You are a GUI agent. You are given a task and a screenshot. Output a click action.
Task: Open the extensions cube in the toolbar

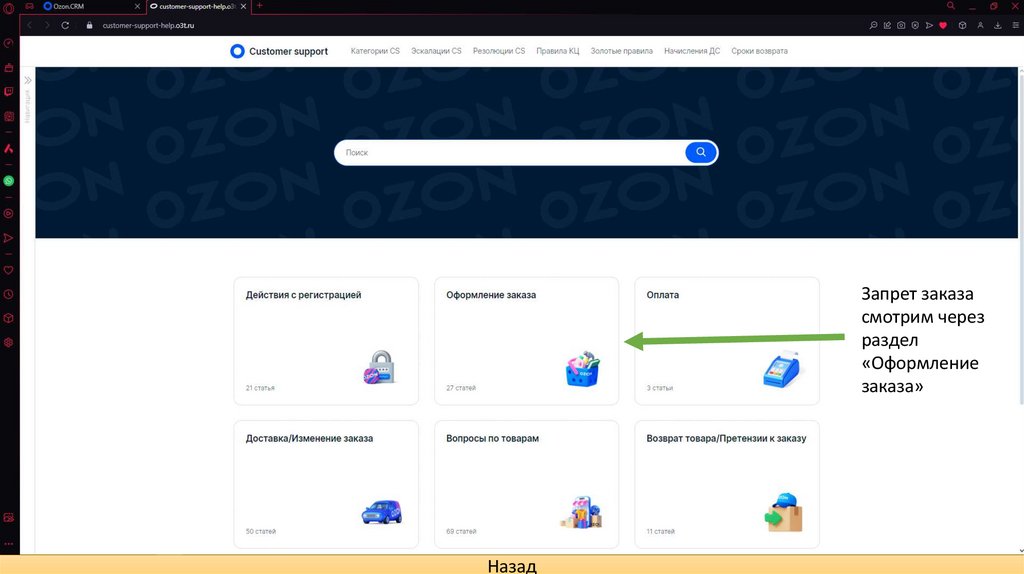click(x=963, y=25)
